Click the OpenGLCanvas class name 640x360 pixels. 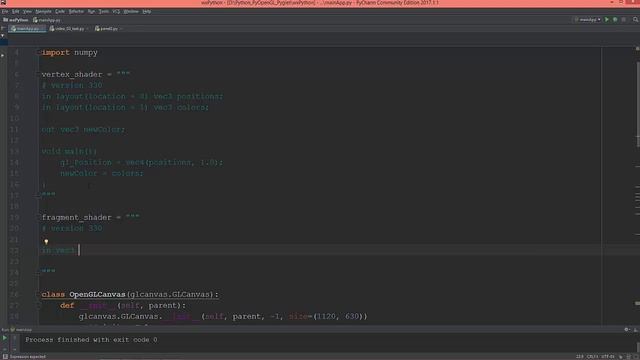98,294
